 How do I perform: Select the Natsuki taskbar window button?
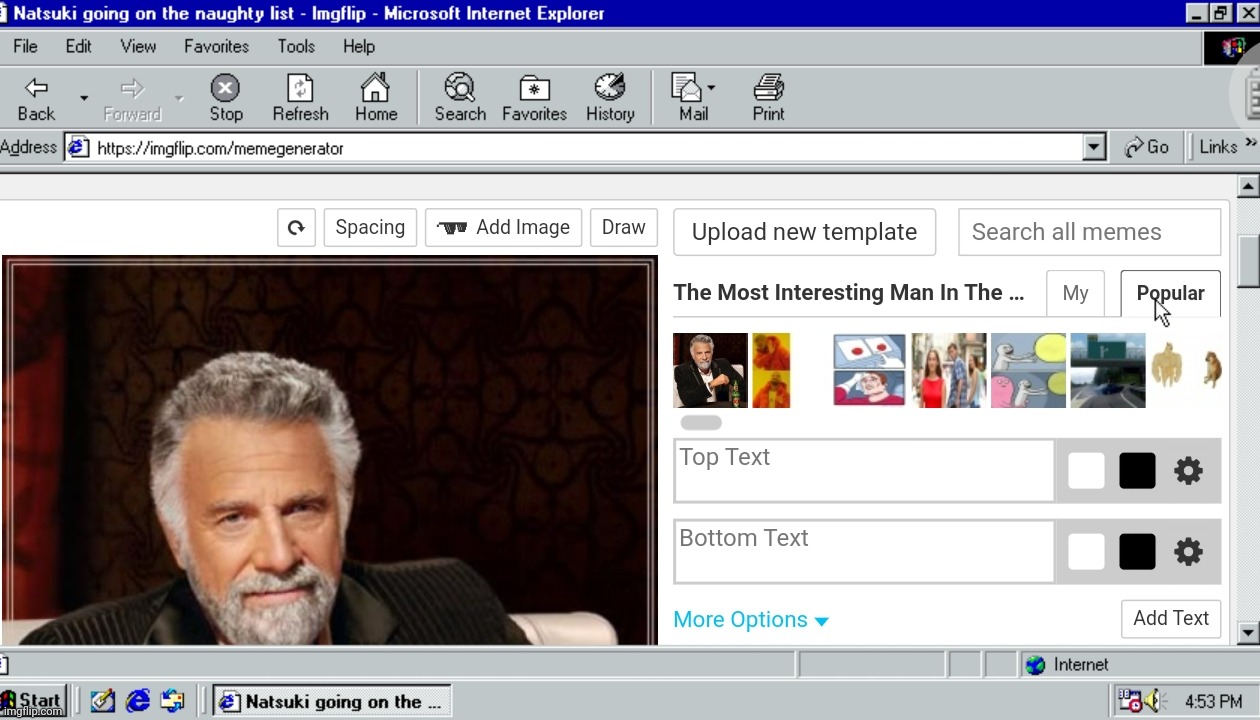(332, 701)
